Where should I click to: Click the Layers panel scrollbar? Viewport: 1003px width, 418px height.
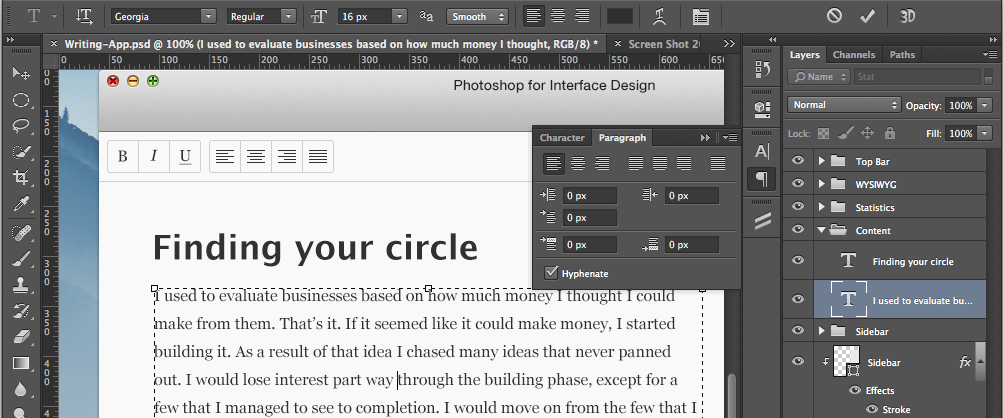[979, 360]
